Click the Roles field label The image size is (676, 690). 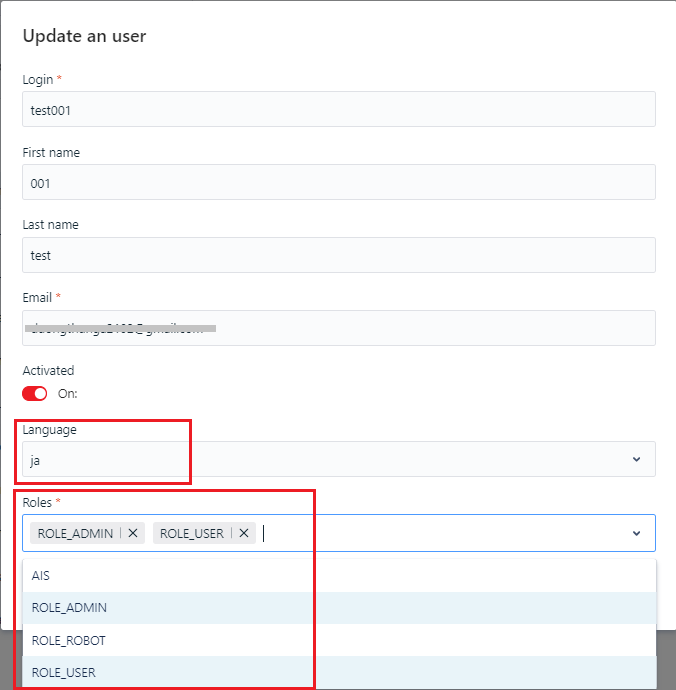pos(37,503)
